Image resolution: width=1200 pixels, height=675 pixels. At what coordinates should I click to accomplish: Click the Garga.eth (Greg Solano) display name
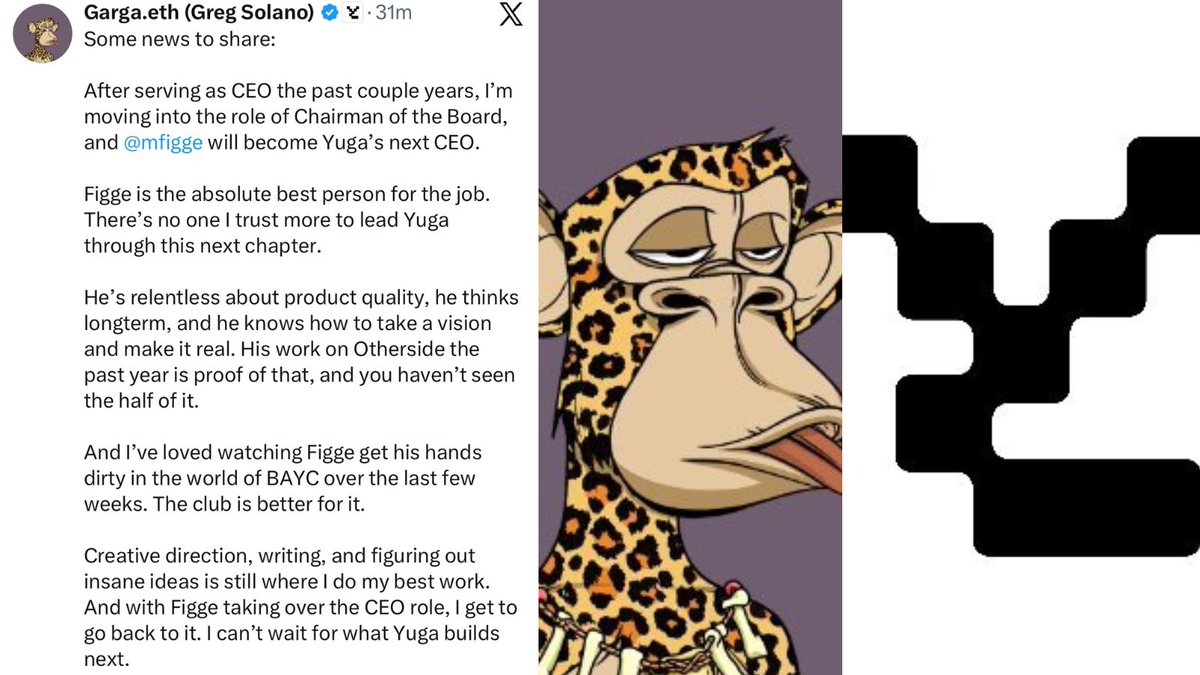tap(198, 14)
